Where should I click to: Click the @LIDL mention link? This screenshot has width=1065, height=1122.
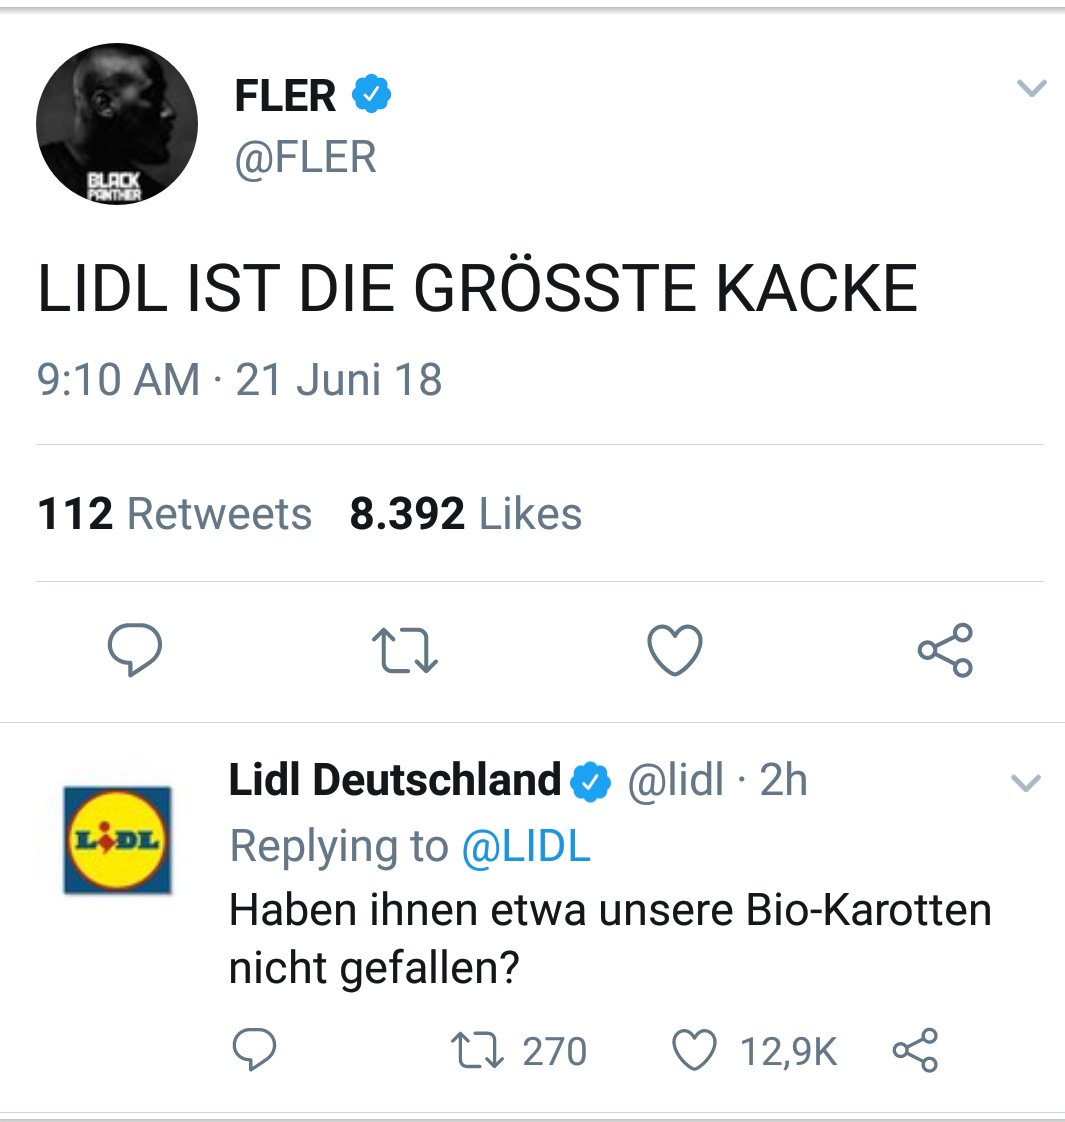point(526,847)
